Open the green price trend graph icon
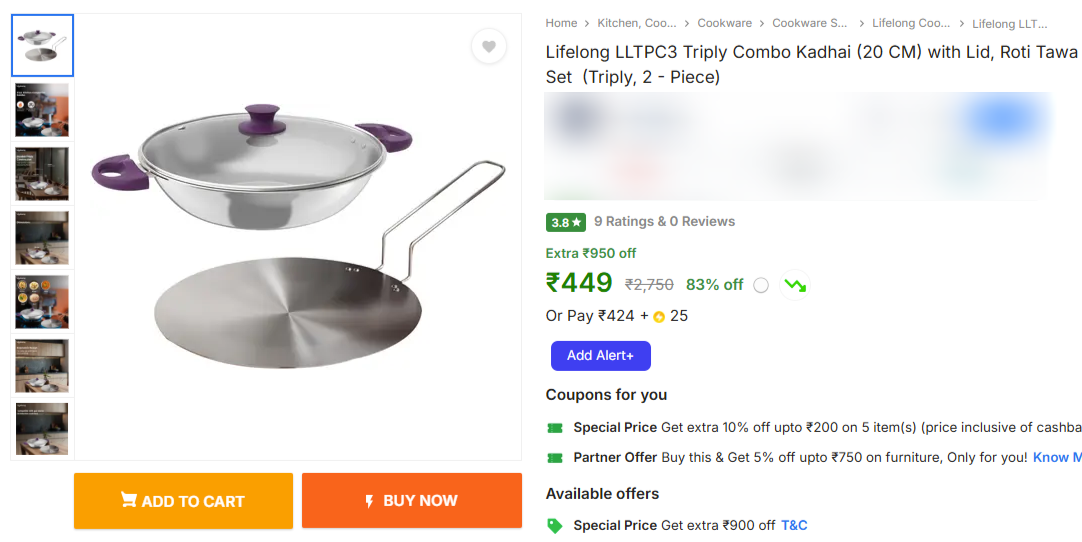The width and height of the screenshot is (1082, 542). (x=795, y=285)
